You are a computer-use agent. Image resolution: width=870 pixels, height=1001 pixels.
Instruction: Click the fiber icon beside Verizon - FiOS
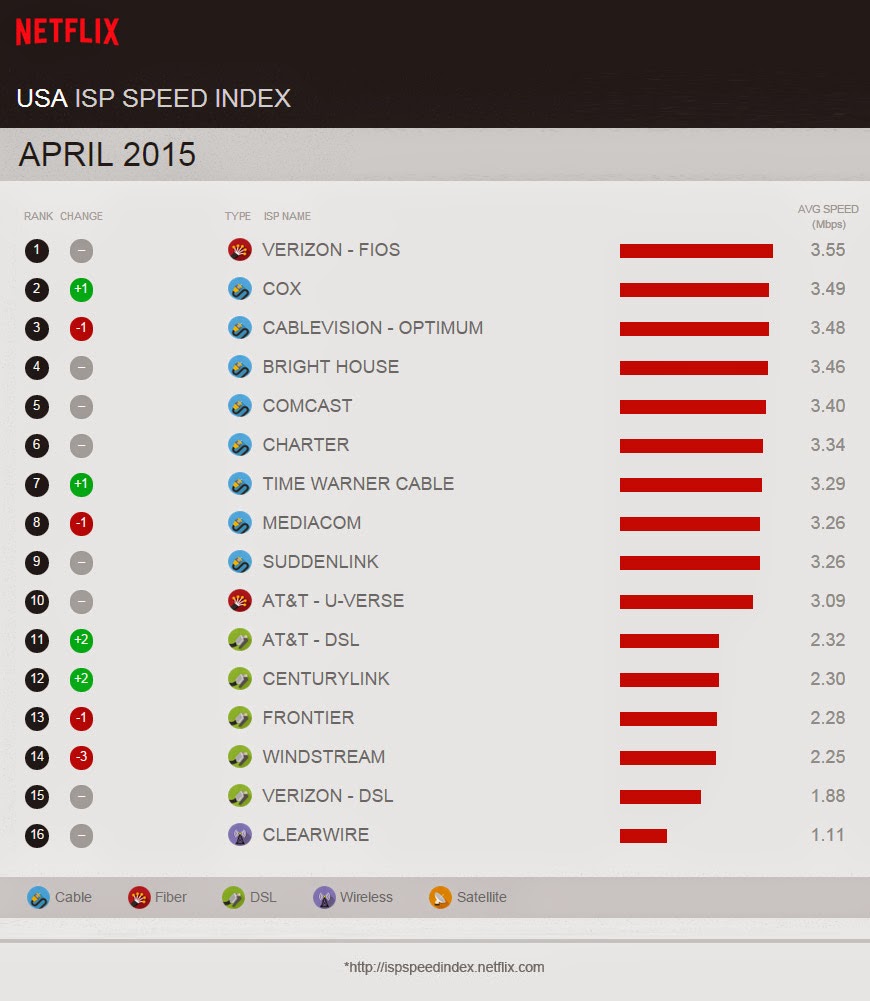point(239,250)
